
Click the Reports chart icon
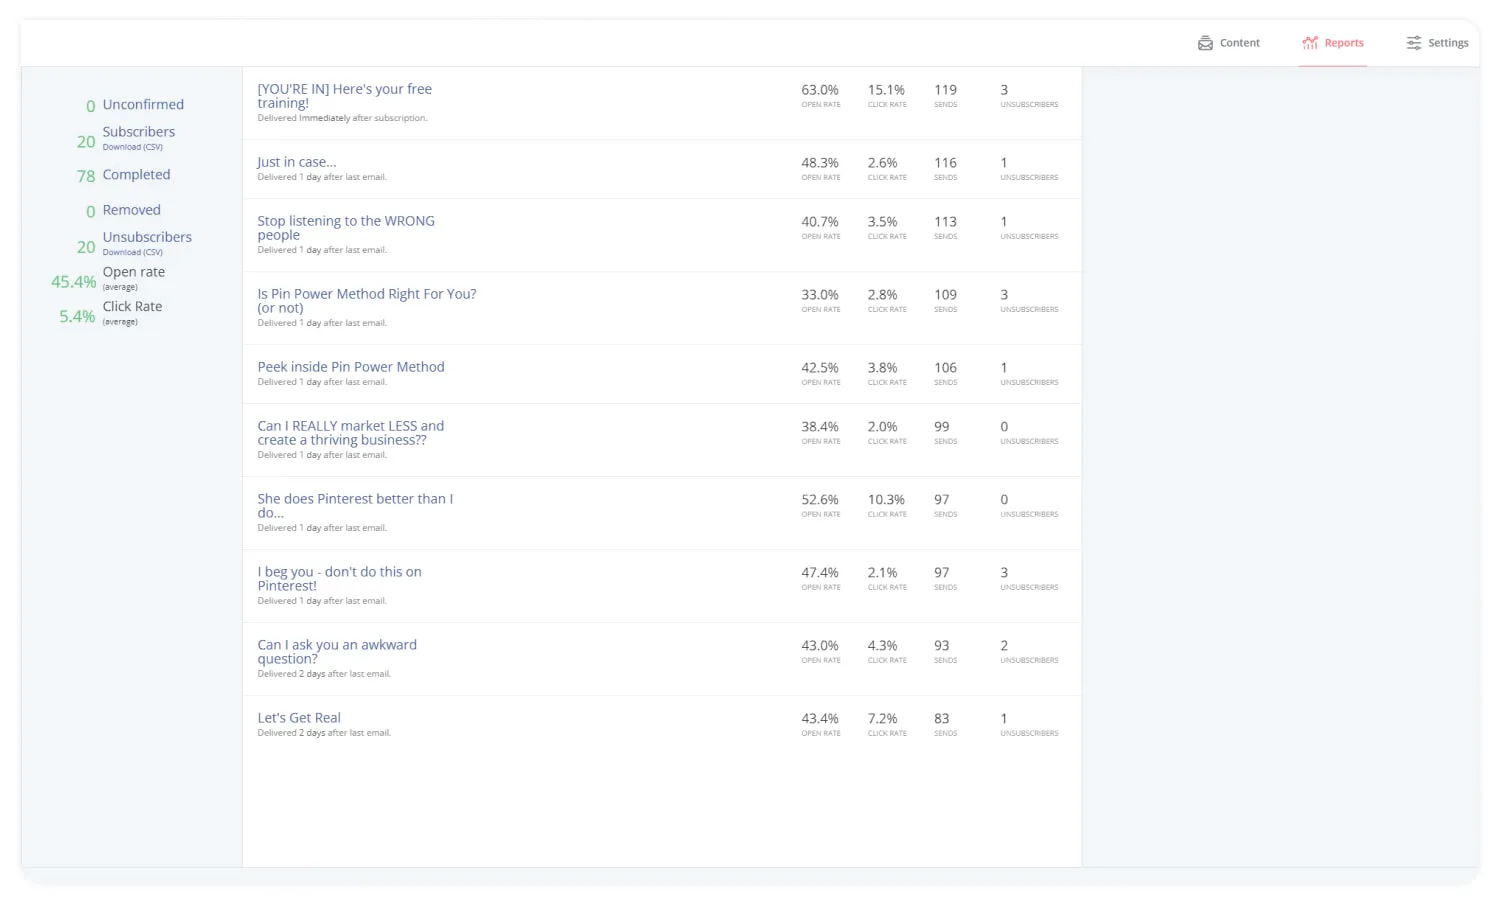click(1309, 43)
